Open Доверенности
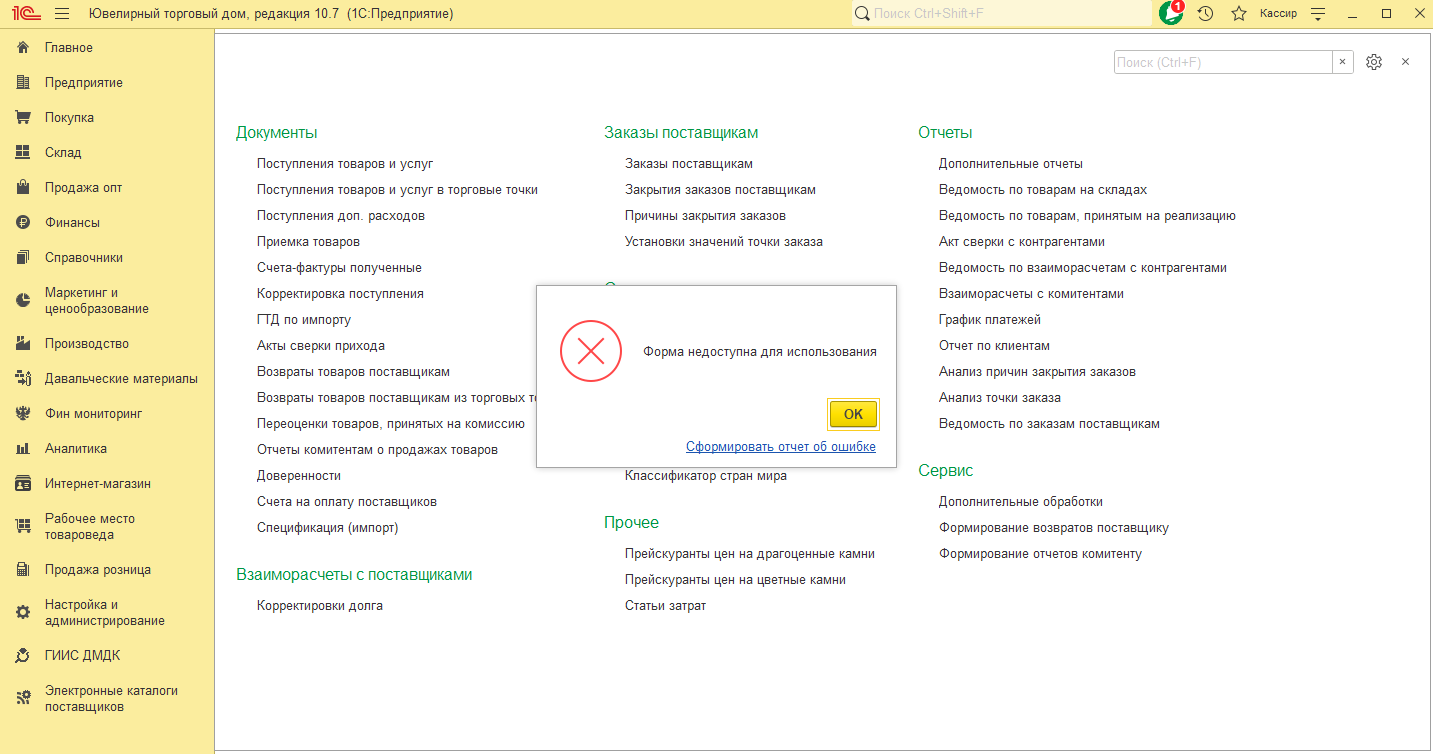1433x754 pixels. click(x=299, y=476)
